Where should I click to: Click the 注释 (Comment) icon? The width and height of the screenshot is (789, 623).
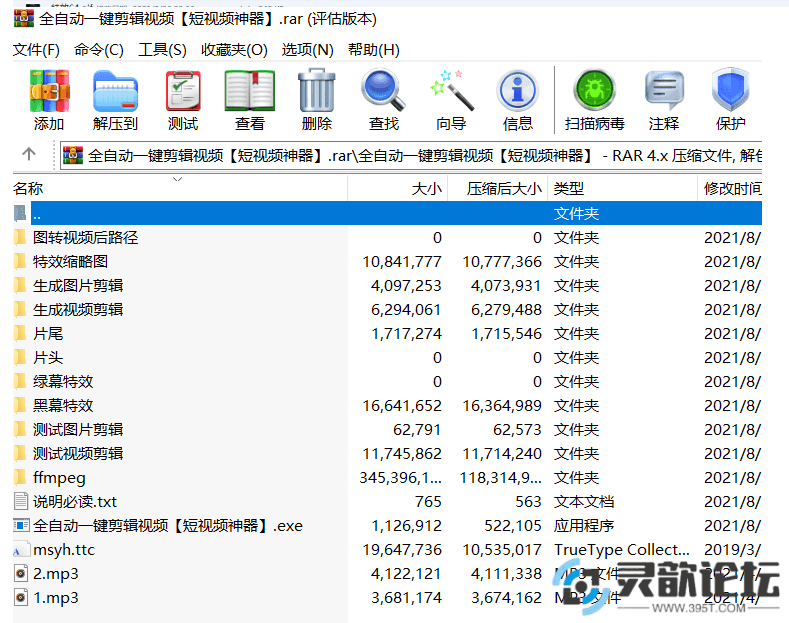pos(664,91)
